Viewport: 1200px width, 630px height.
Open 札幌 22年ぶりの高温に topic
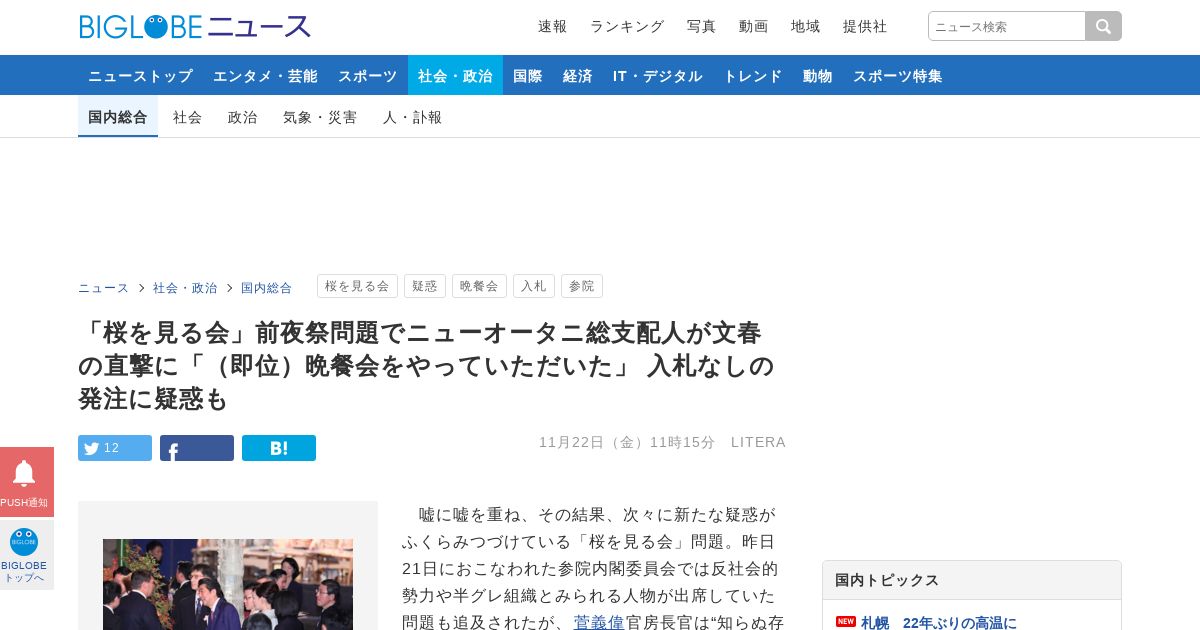939,622
